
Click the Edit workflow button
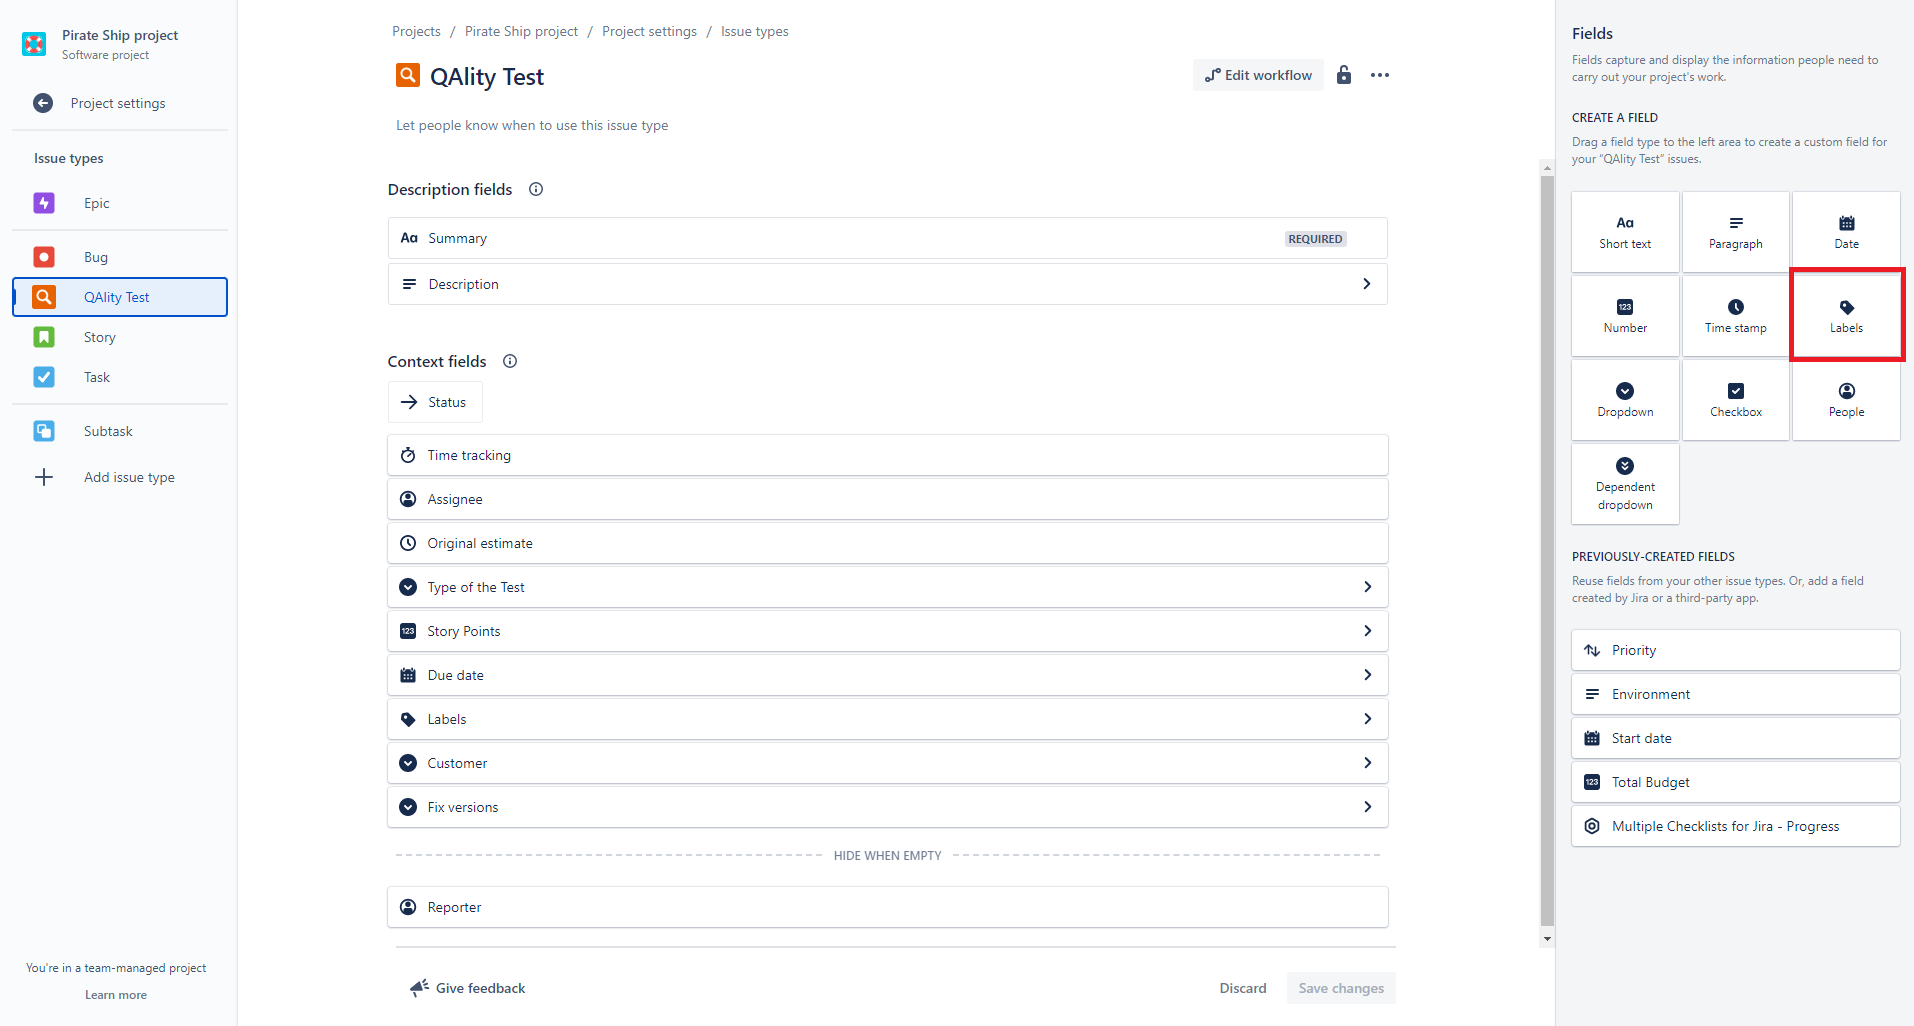pyautogui.click(x=1258, y=75)
